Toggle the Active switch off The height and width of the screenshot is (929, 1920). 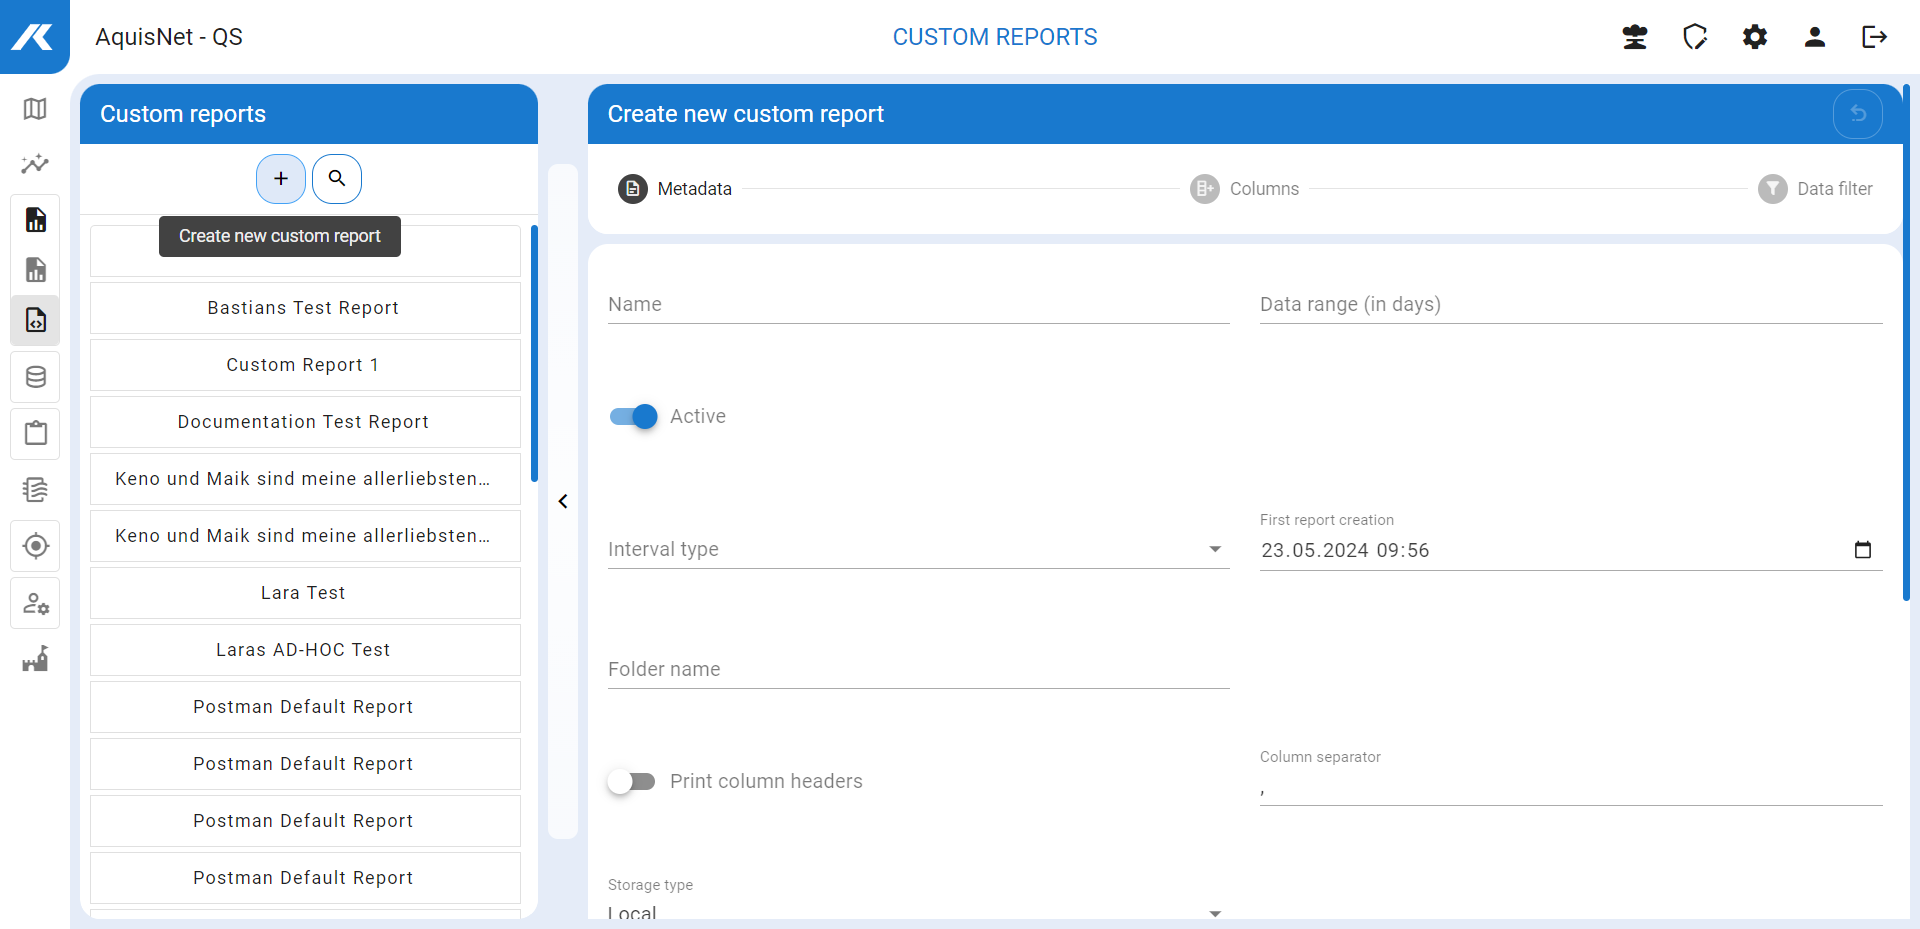tap(633, 416)
